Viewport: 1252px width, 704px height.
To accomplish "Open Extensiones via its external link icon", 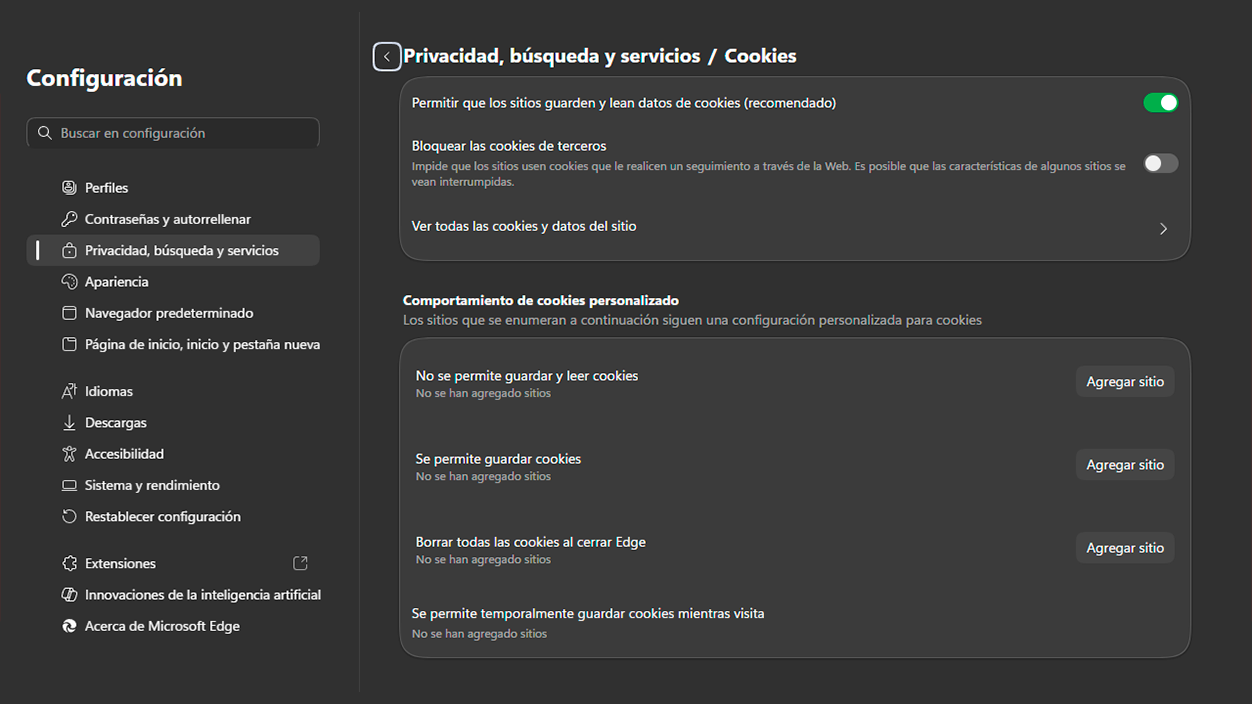I will click(300, 563).
